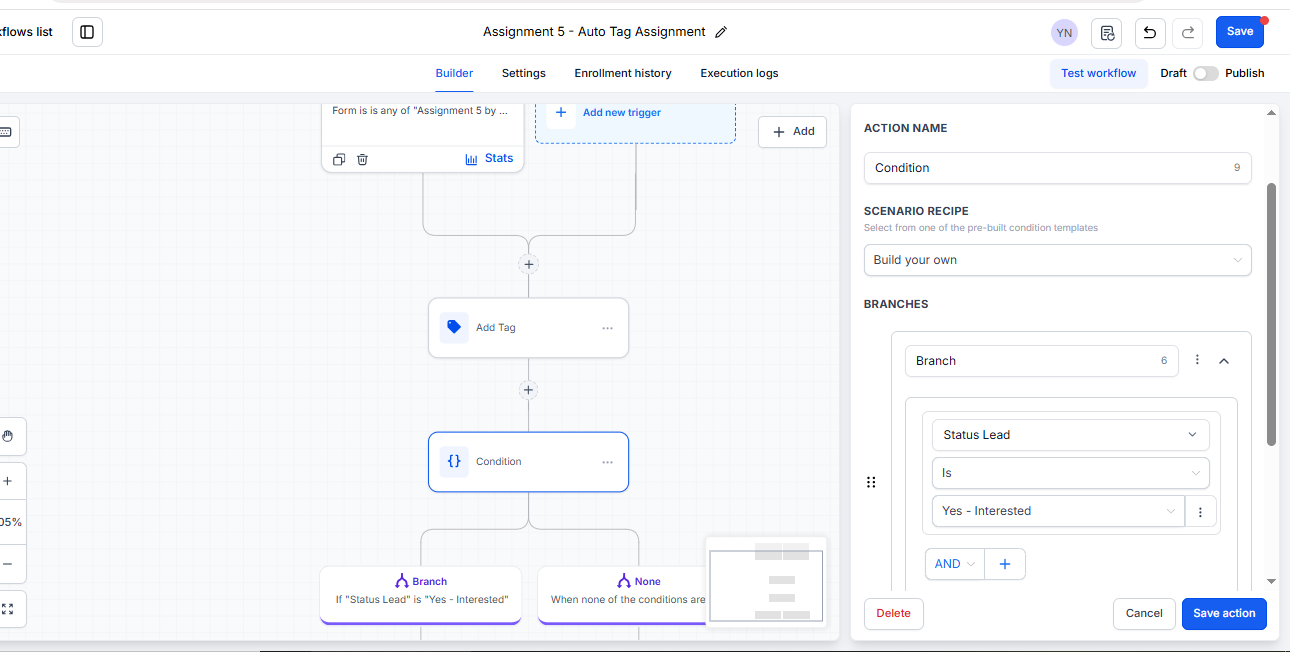Image resolution: width=1290 pixels, height=652 pixels.
Task: Add another condition with plus button
Action: 1005,564
